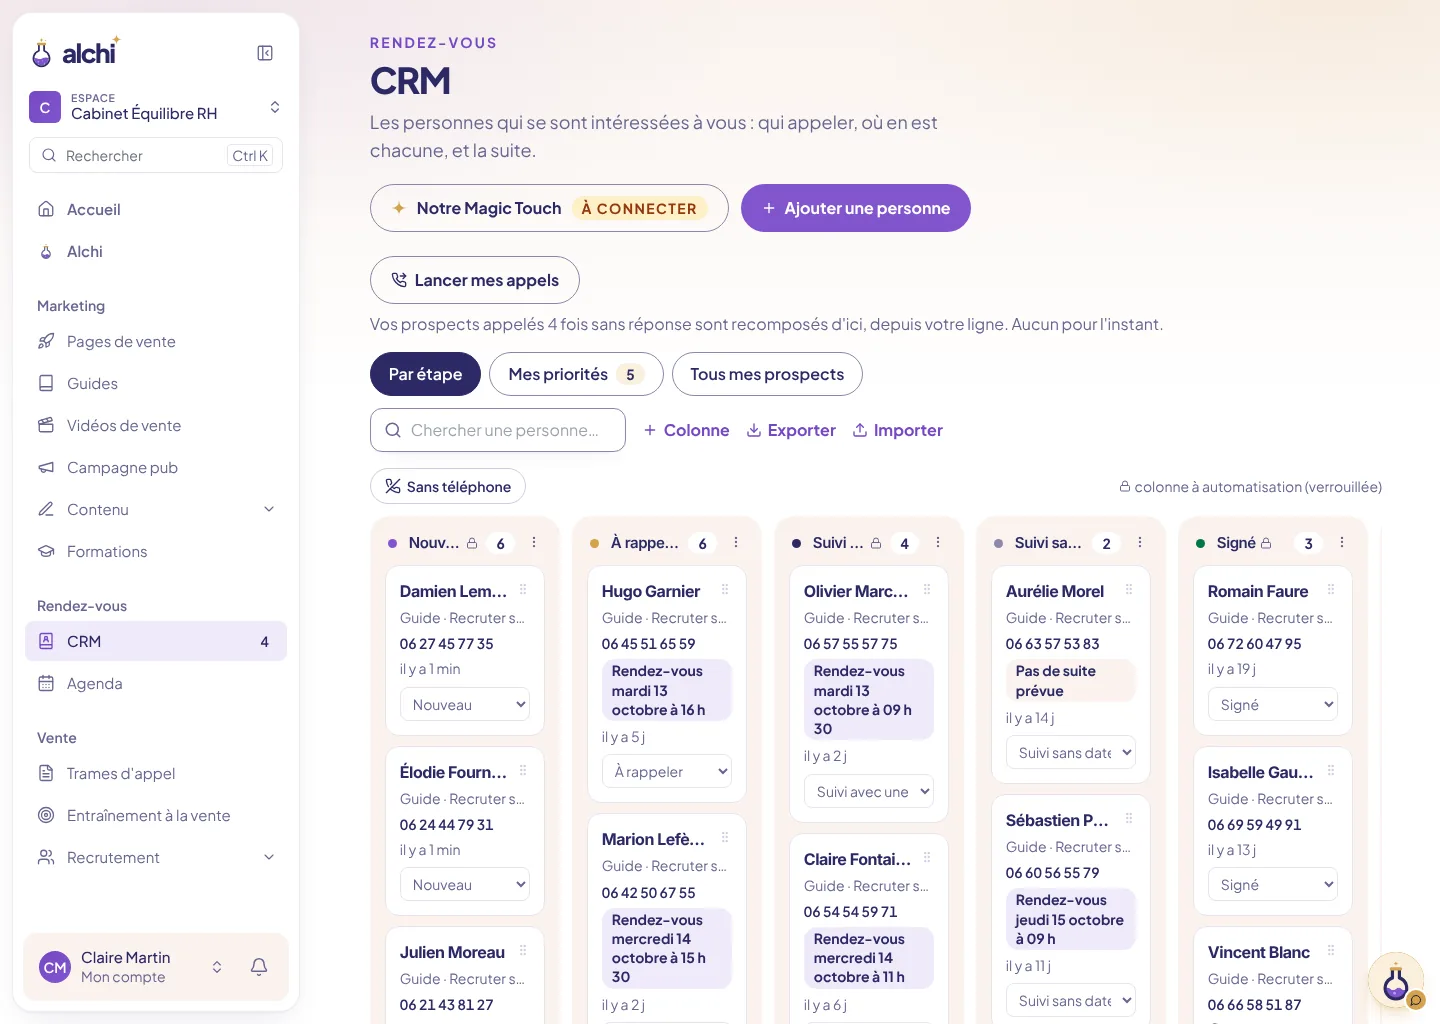This screenshot has width=1440, height=1024.
Task: Switch to Tous mes prospects view
Action: [x=767, y=375]
